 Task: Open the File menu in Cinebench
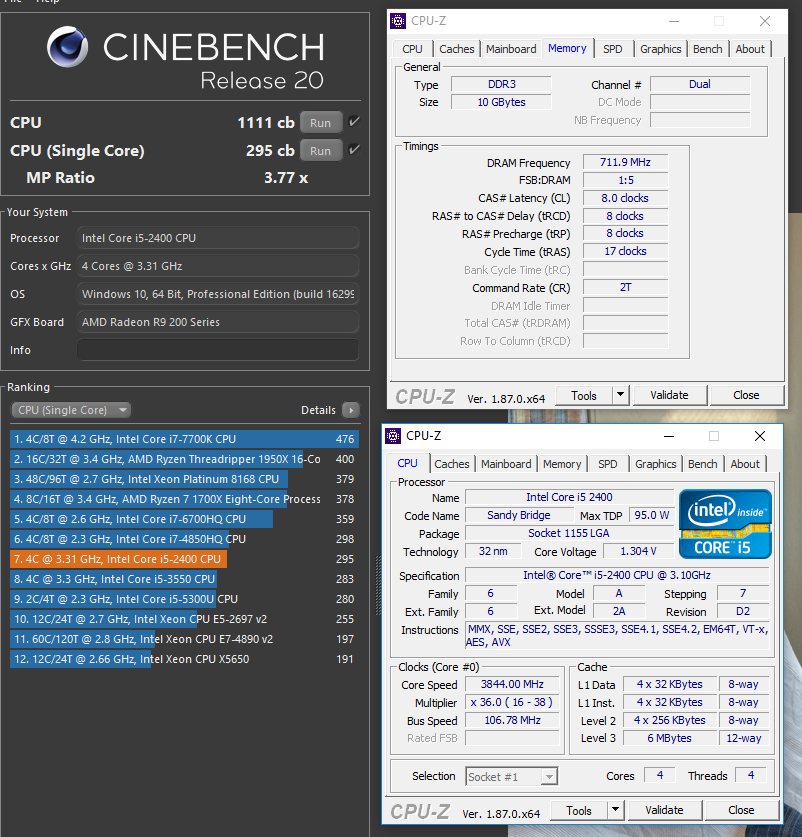tap(14, 3)
